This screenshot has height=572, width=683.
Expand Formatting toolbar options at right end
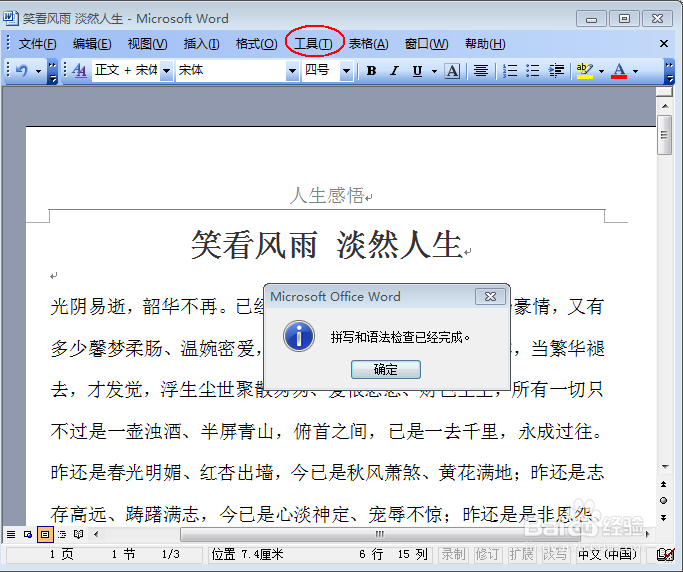(669, 71)
